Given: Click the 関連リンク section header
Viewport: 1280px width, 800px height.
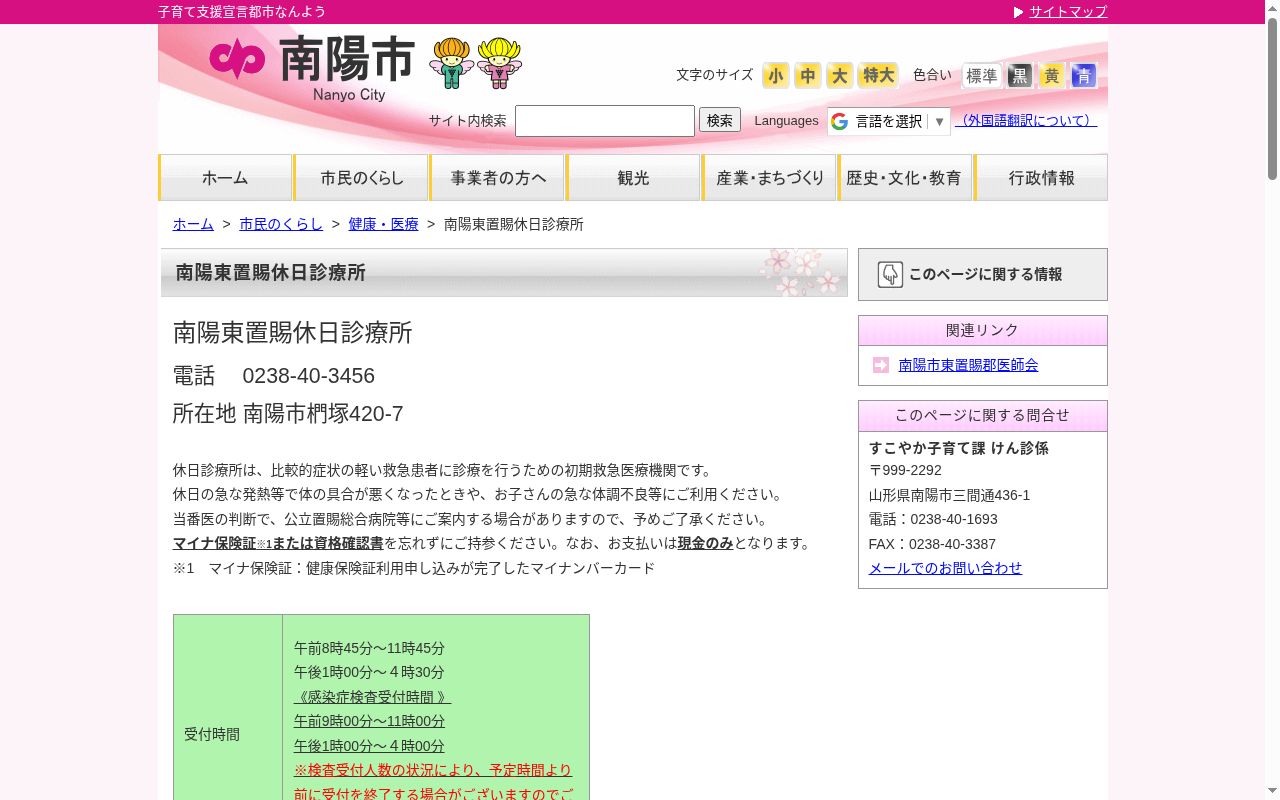Looking at the screenshot, I should 983,331.
